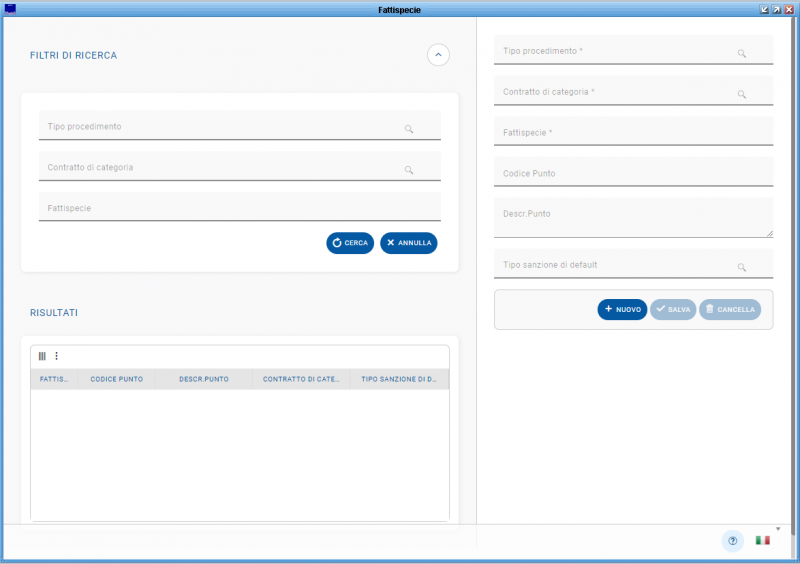Click the window minimize-to-corner button
The width and height of the screenshot is (800, 564).
[764, 9]
